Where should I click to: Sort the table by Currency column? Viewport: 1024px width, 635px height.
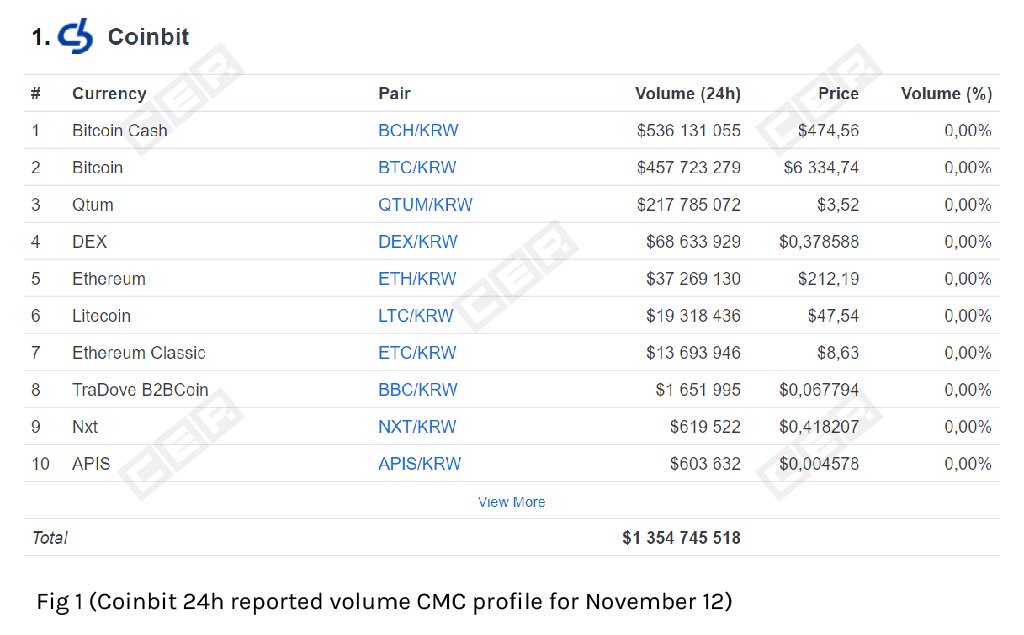coord(108,93)
